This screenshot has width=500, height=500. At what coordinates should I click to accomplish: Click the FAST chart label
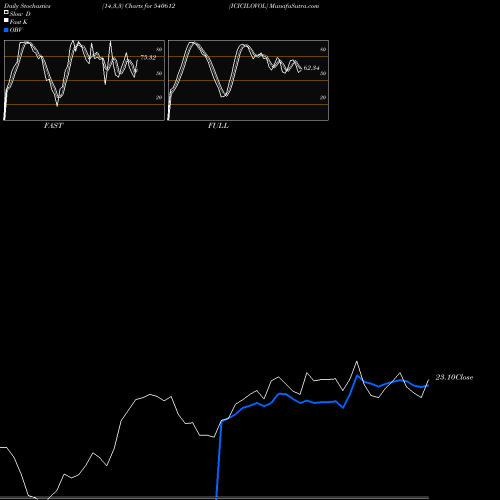coord(53,126)
